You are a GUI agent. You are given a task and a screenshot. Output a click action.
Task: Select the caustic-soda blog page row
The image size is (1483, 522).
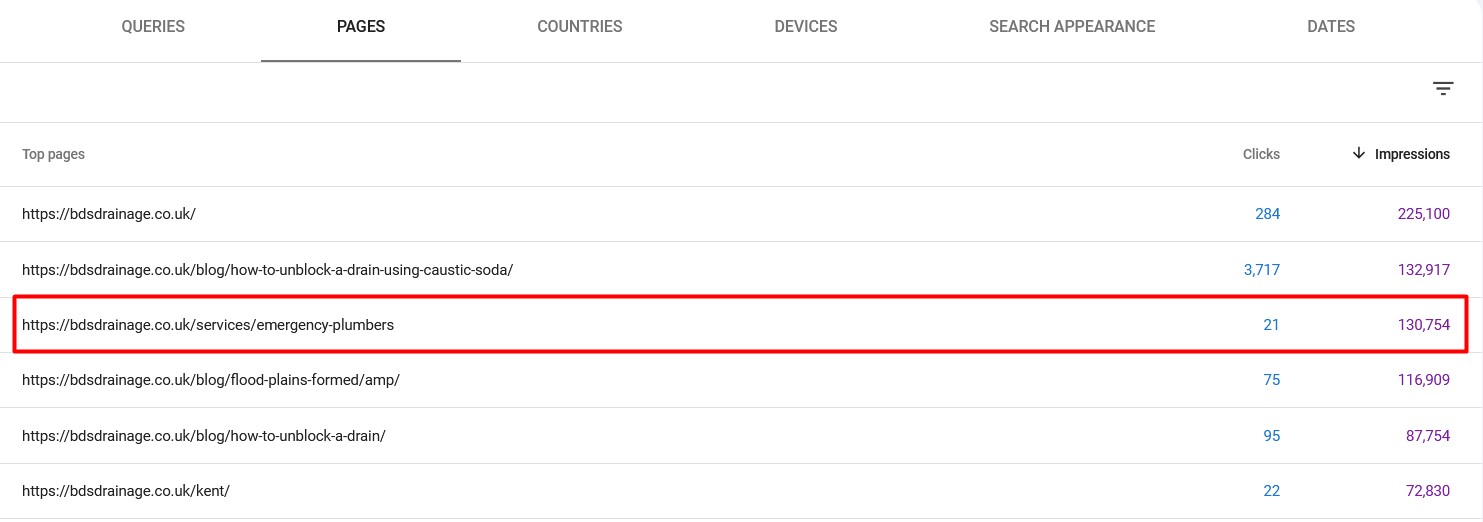click(x=741, y=269)
